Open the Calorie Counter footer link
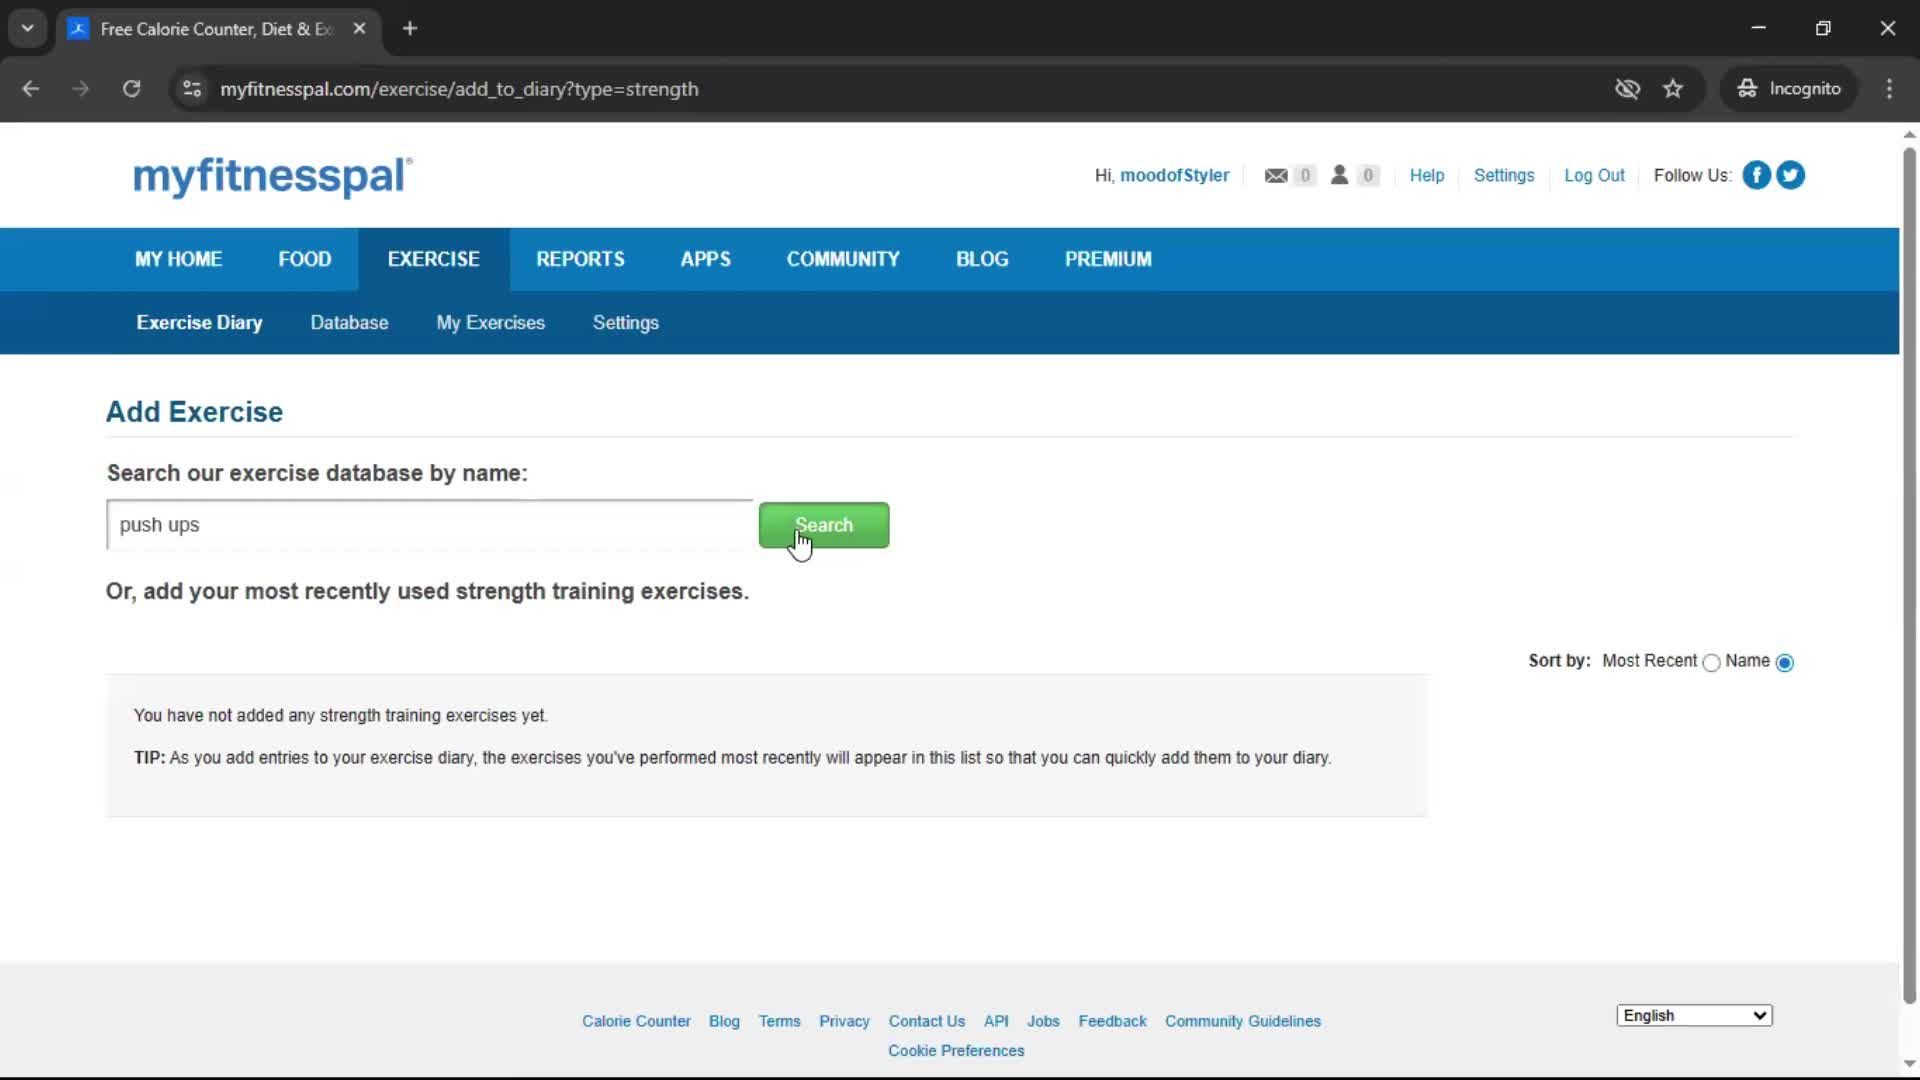 pos(636,1021)
